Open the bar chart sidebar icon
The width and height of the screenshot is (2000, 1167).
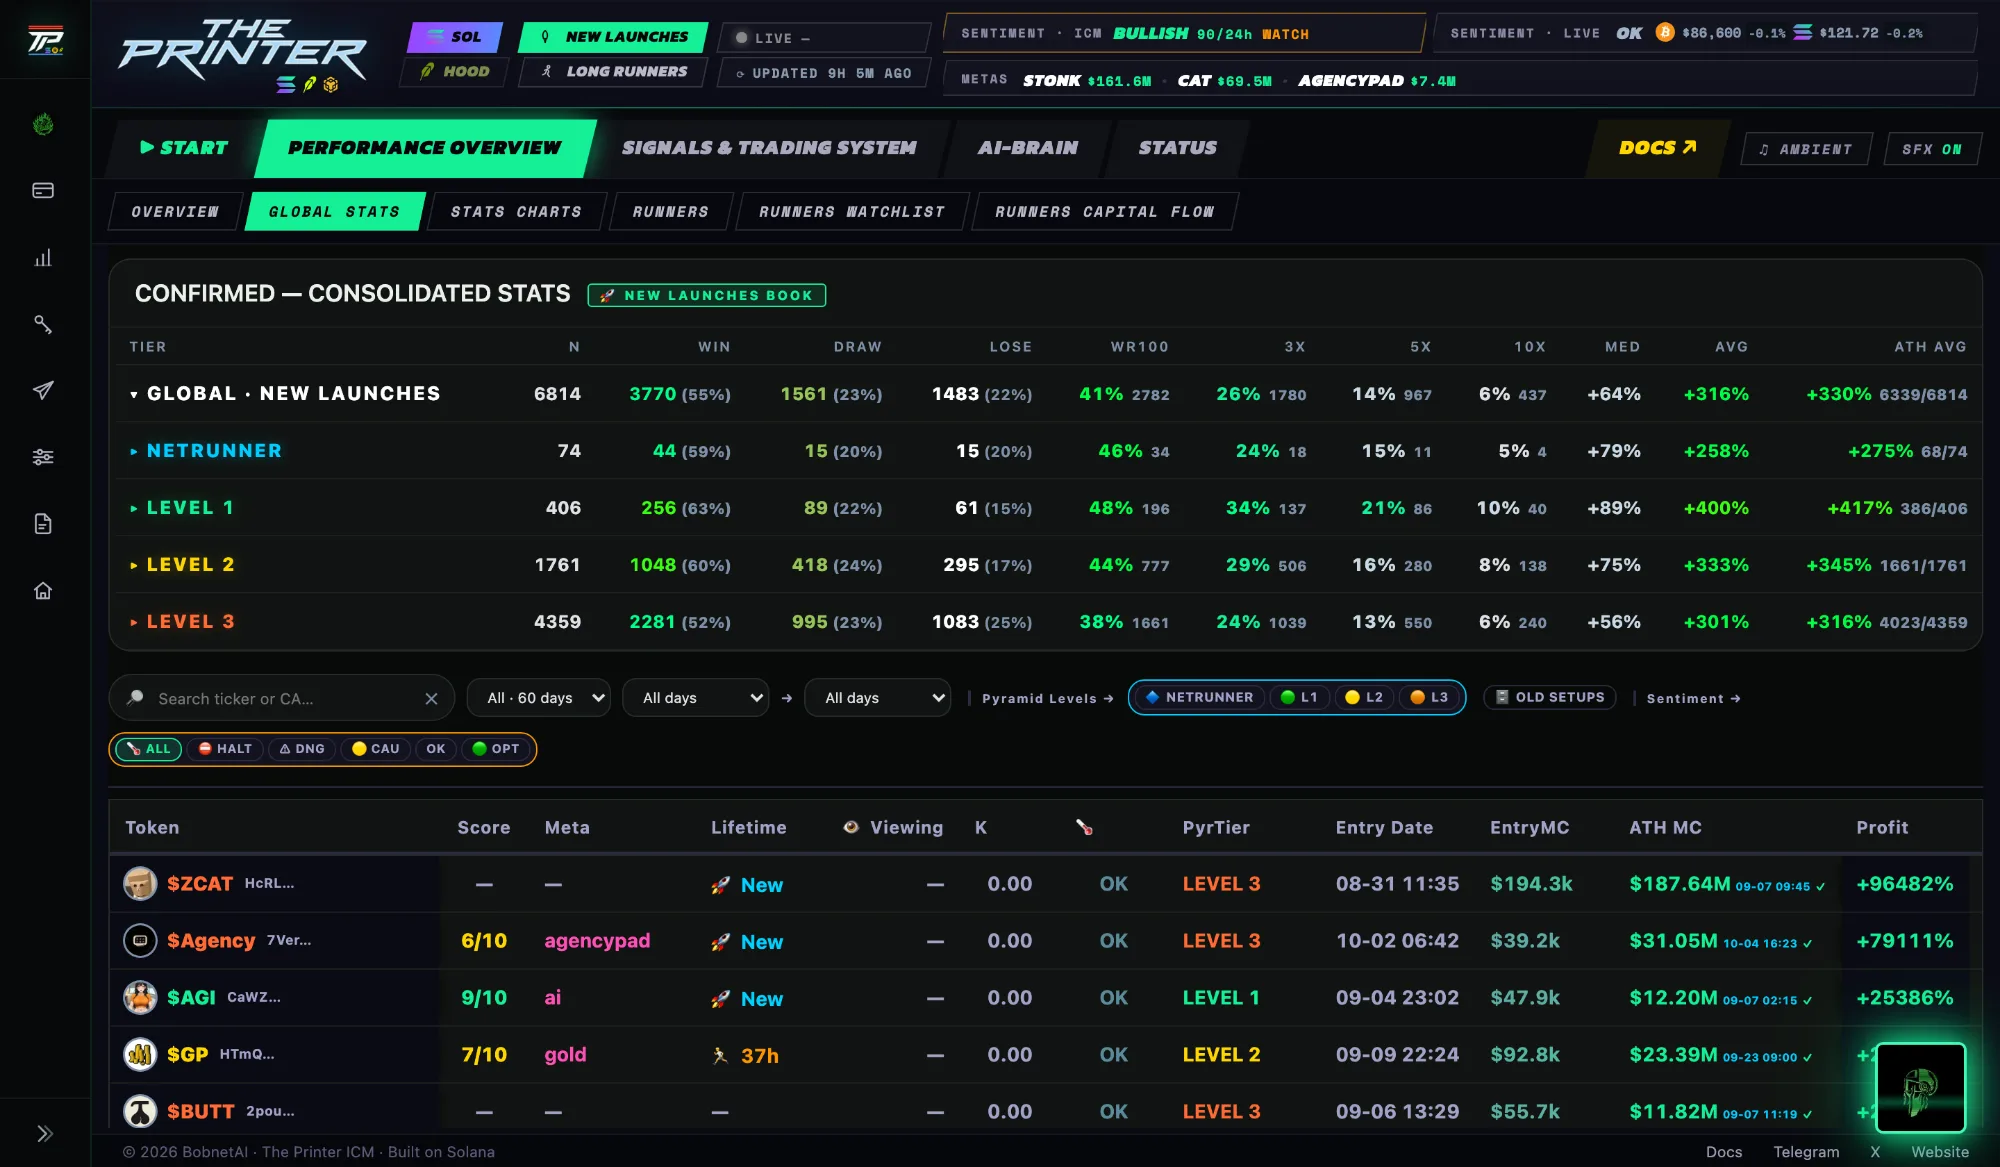(x=43, y=258)
